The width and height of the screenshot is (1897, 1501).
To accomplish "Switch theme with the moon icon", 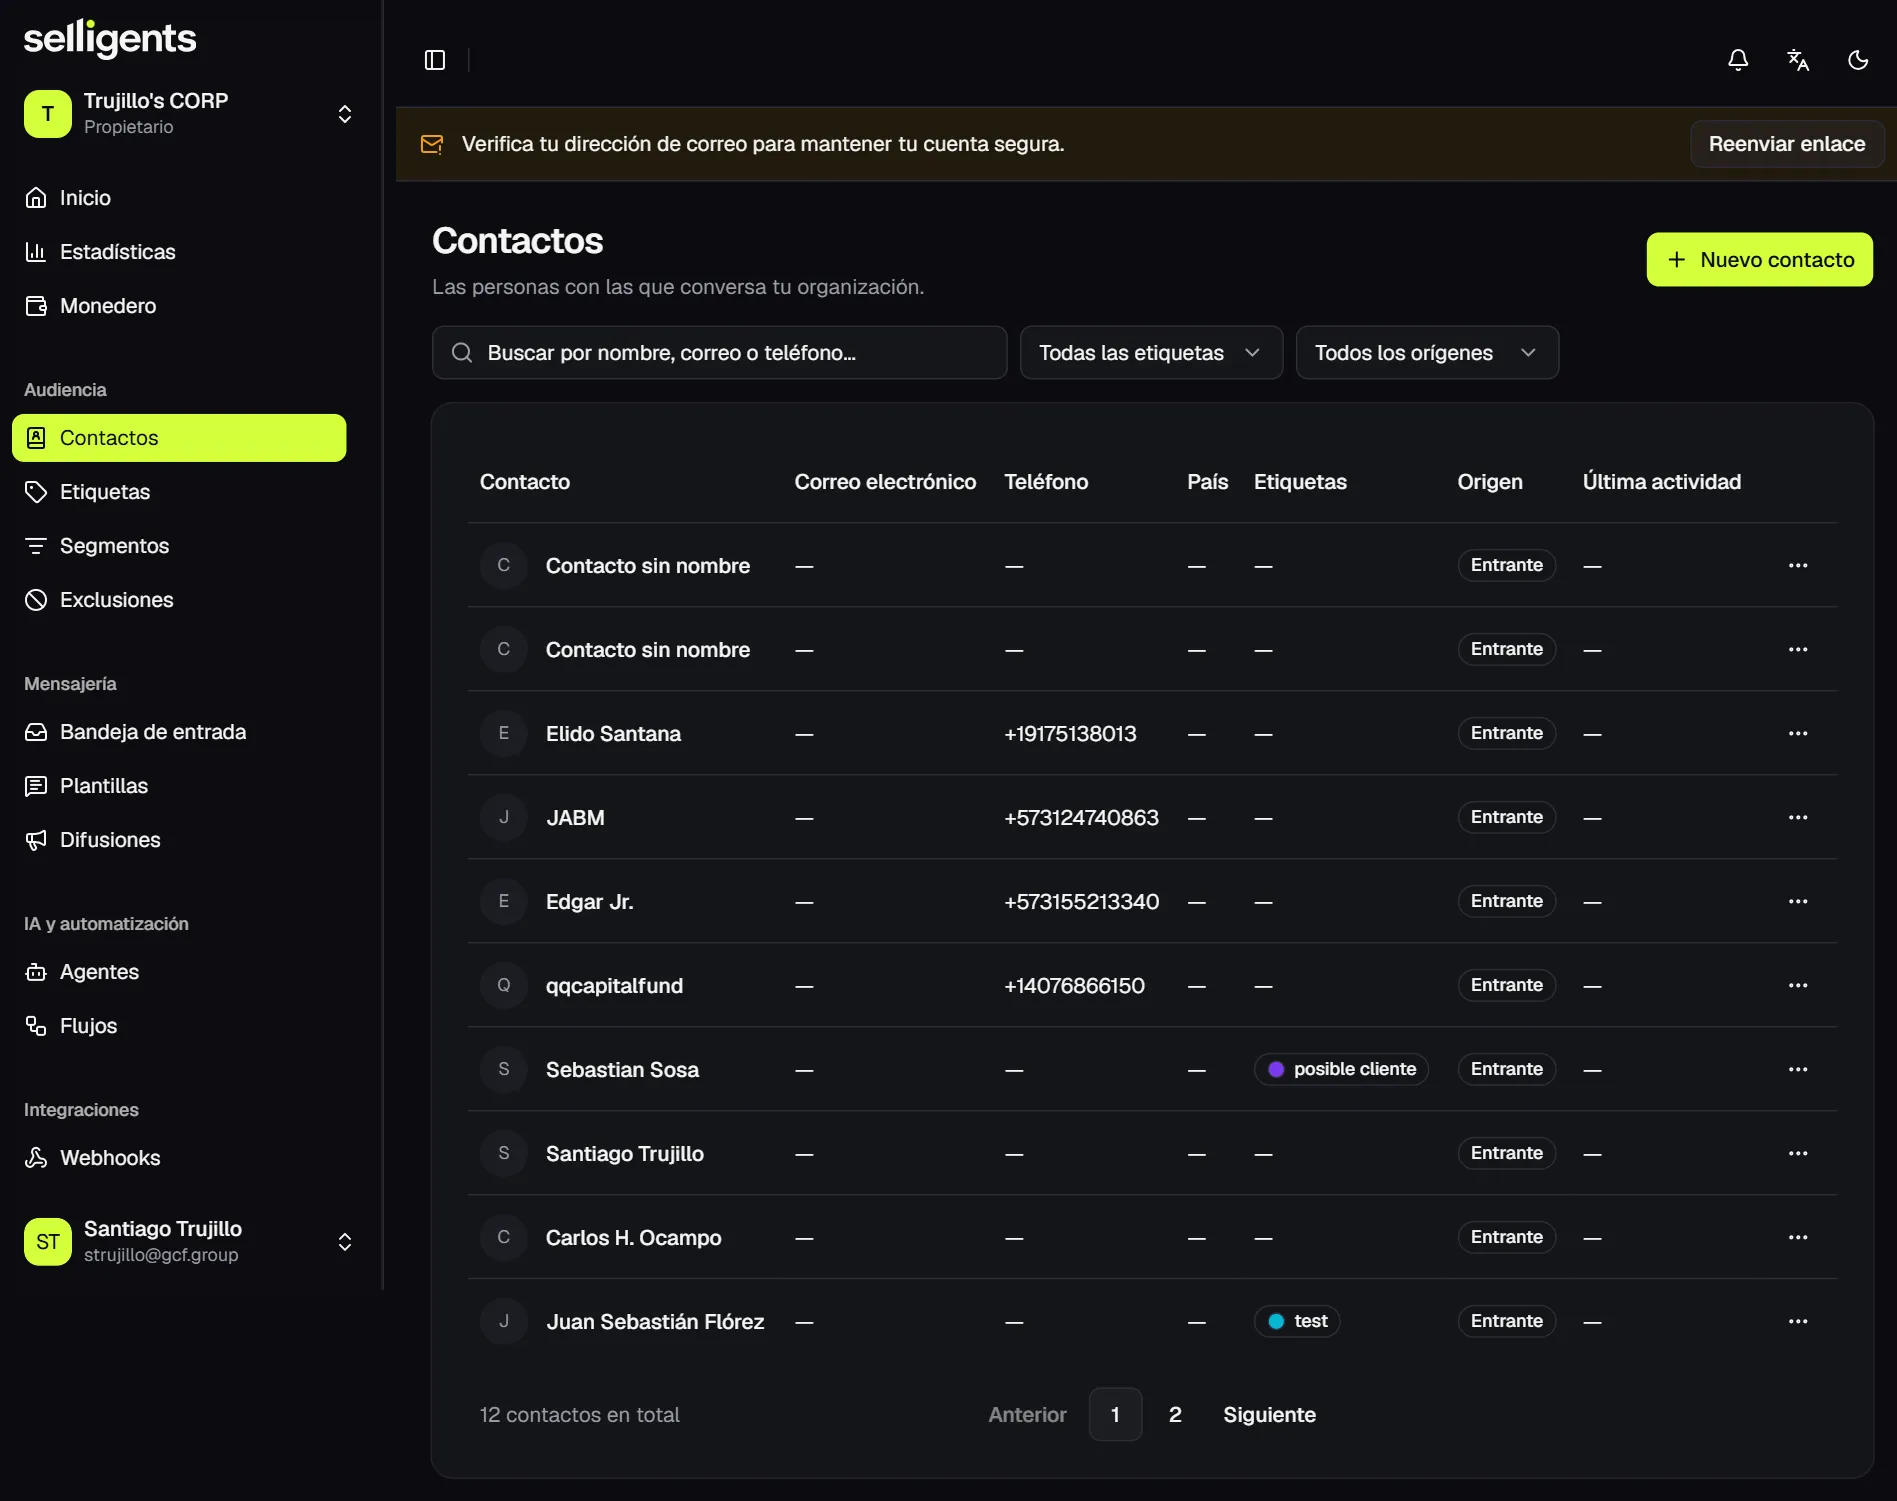I will 1858,60.
